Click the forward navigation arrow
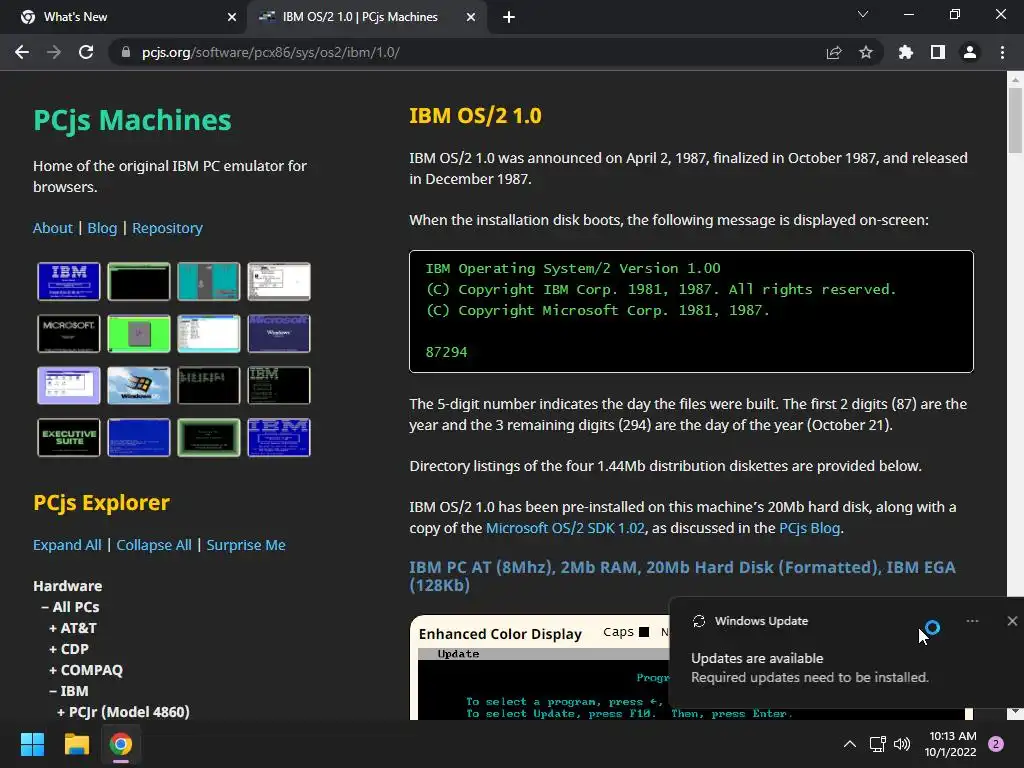The height and width of the screenshot is (768, 1024). tap(54, 52)
